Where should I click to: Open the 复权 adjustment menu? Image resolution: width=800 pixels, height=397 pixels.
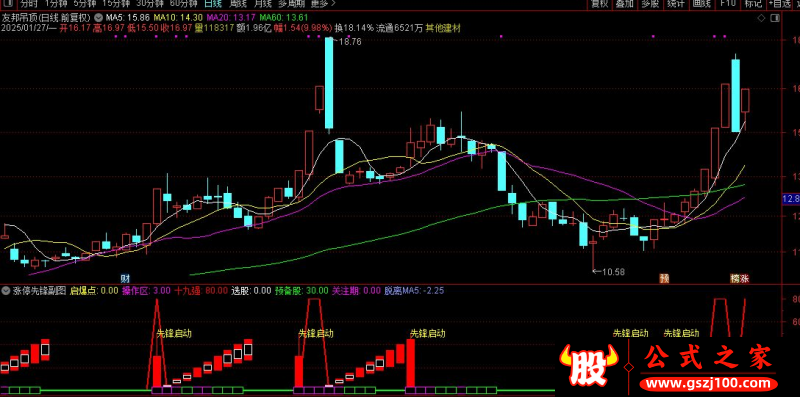[599, 4]
